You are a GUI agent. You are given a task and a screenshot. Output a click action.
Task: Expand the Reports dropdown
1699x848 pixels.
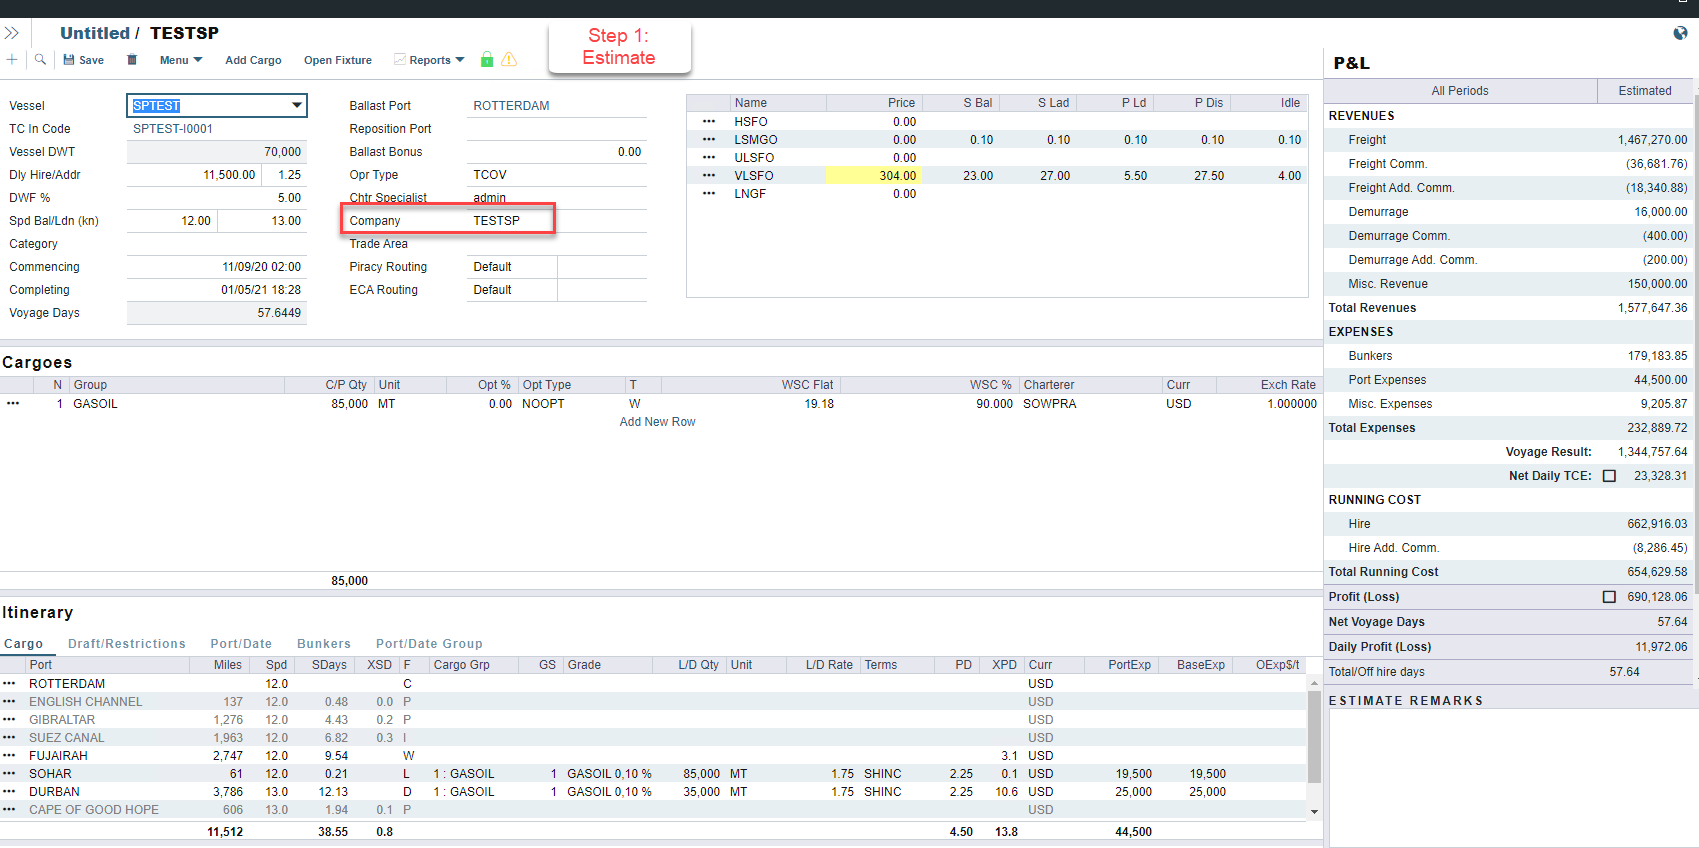pyautogui.click(x=436, y=60)
